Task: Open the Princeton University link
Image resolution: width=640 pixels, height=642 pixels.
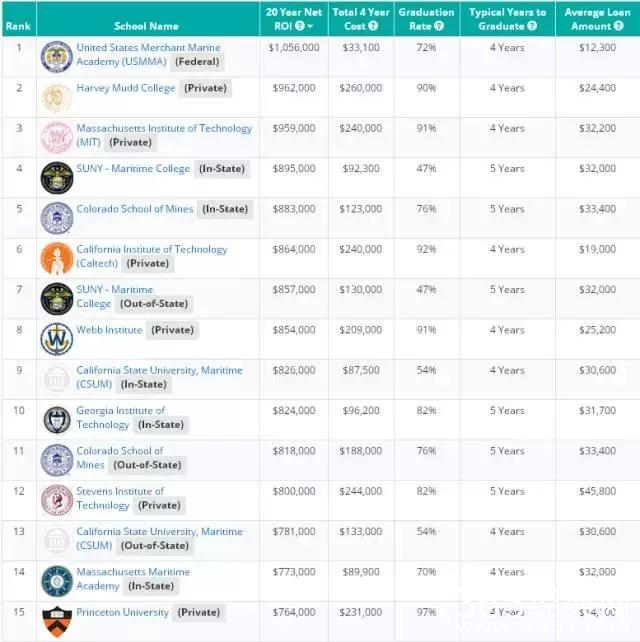Action: [x=122, y=612]
